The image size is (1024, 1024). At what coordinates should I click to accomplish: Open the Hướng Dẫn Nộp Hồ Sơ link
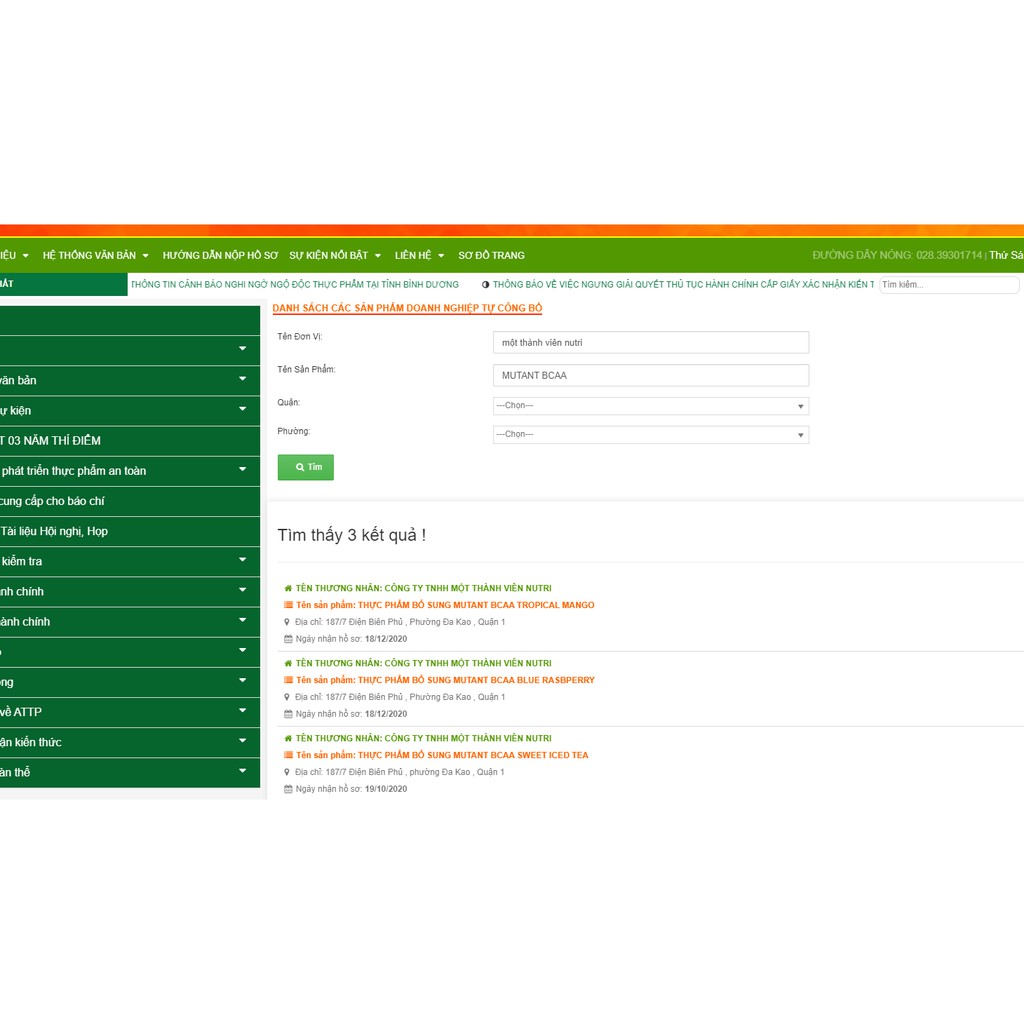click(x=220, y=256)
